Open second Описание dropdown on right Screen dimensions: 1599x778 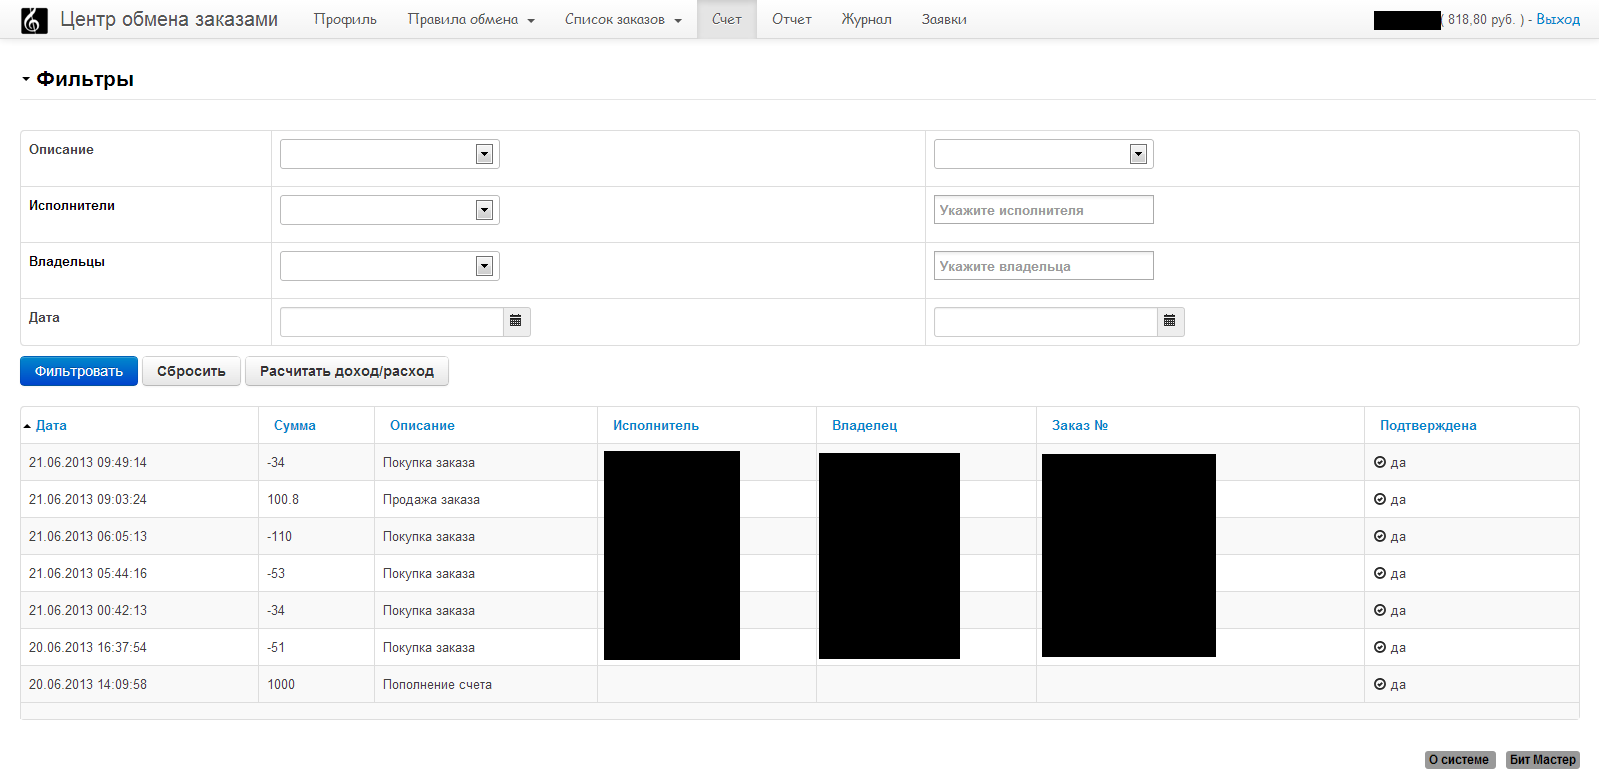coord(1043,154)
